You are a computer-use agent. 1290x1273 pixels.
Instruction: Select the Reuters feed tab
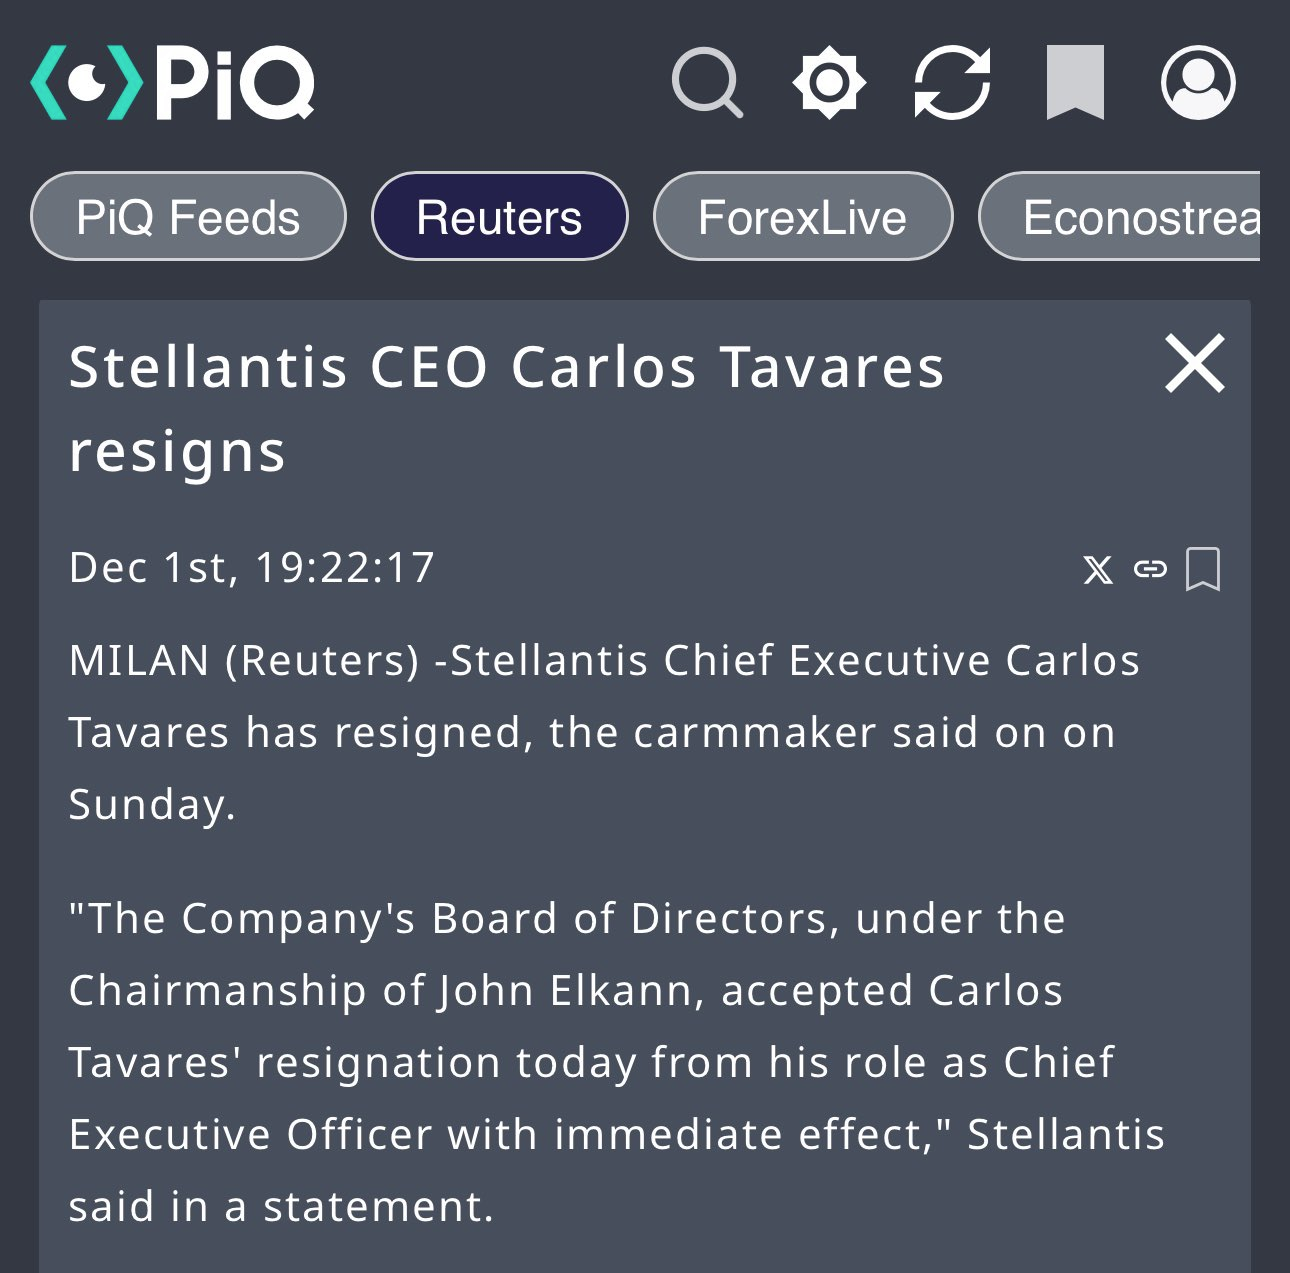click(x=499, y=217)
